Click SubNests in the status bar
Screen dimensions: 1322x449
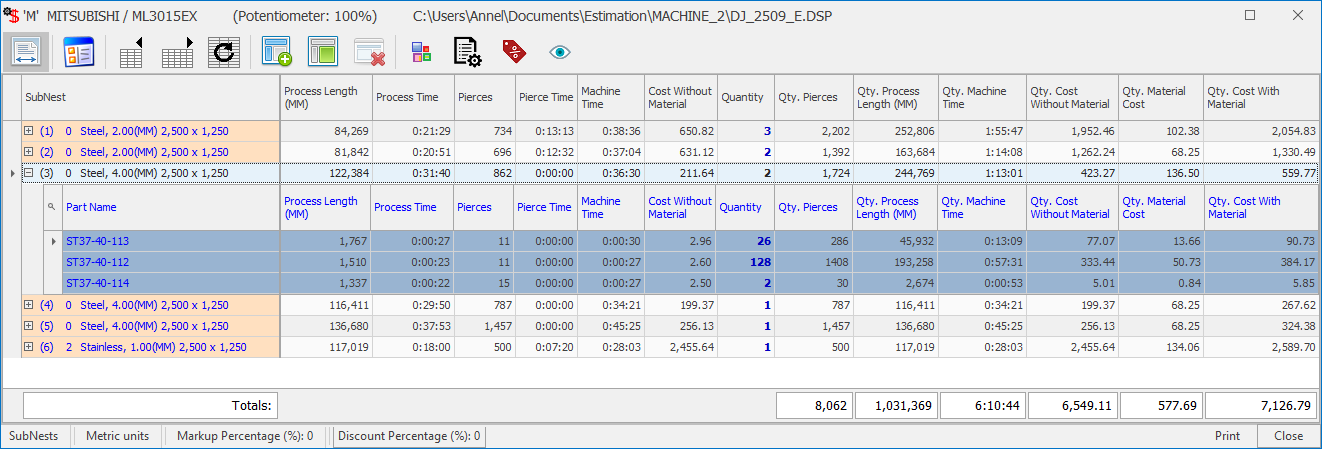pos(34,436)
